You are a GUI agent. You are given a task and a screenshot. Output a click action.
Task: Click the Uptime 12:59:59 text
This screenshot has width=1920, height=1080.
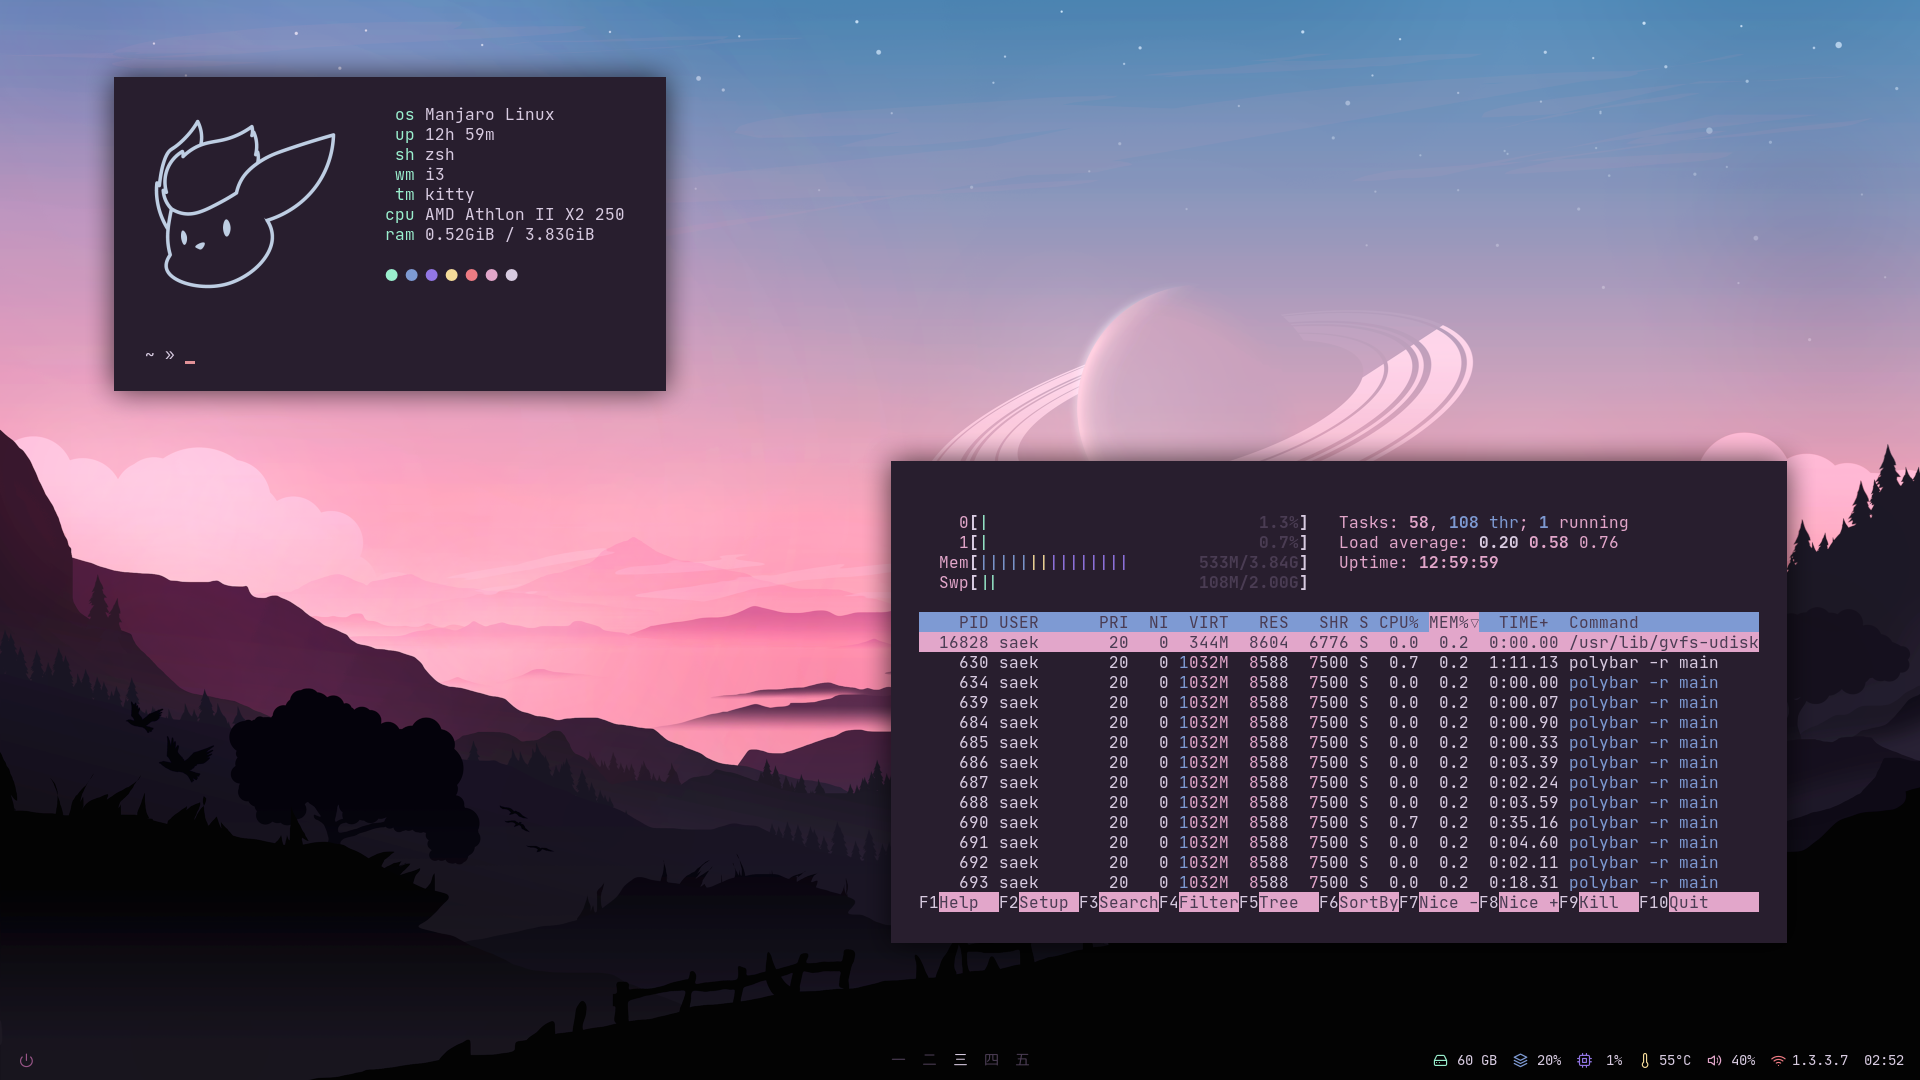pos(1418,563)
